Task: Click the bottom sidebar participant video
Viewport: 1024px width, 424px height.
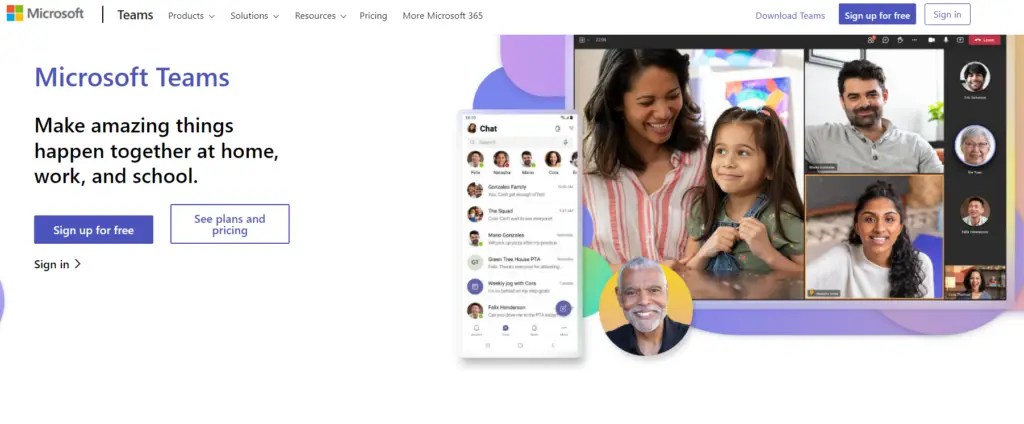Action: (975, 282)
